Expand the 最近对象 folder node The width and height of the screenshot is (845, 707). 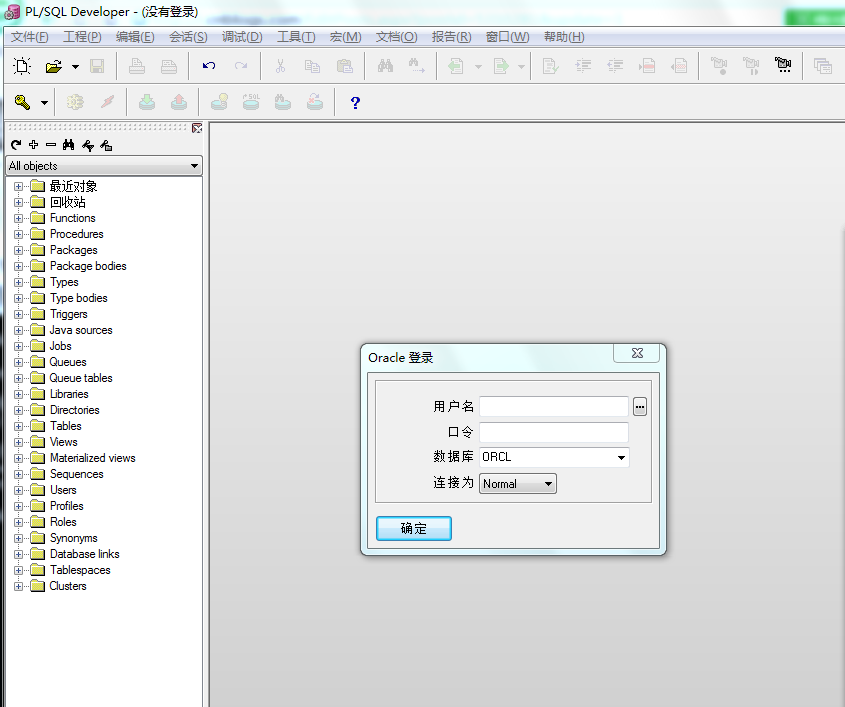(x=18, y=186)
